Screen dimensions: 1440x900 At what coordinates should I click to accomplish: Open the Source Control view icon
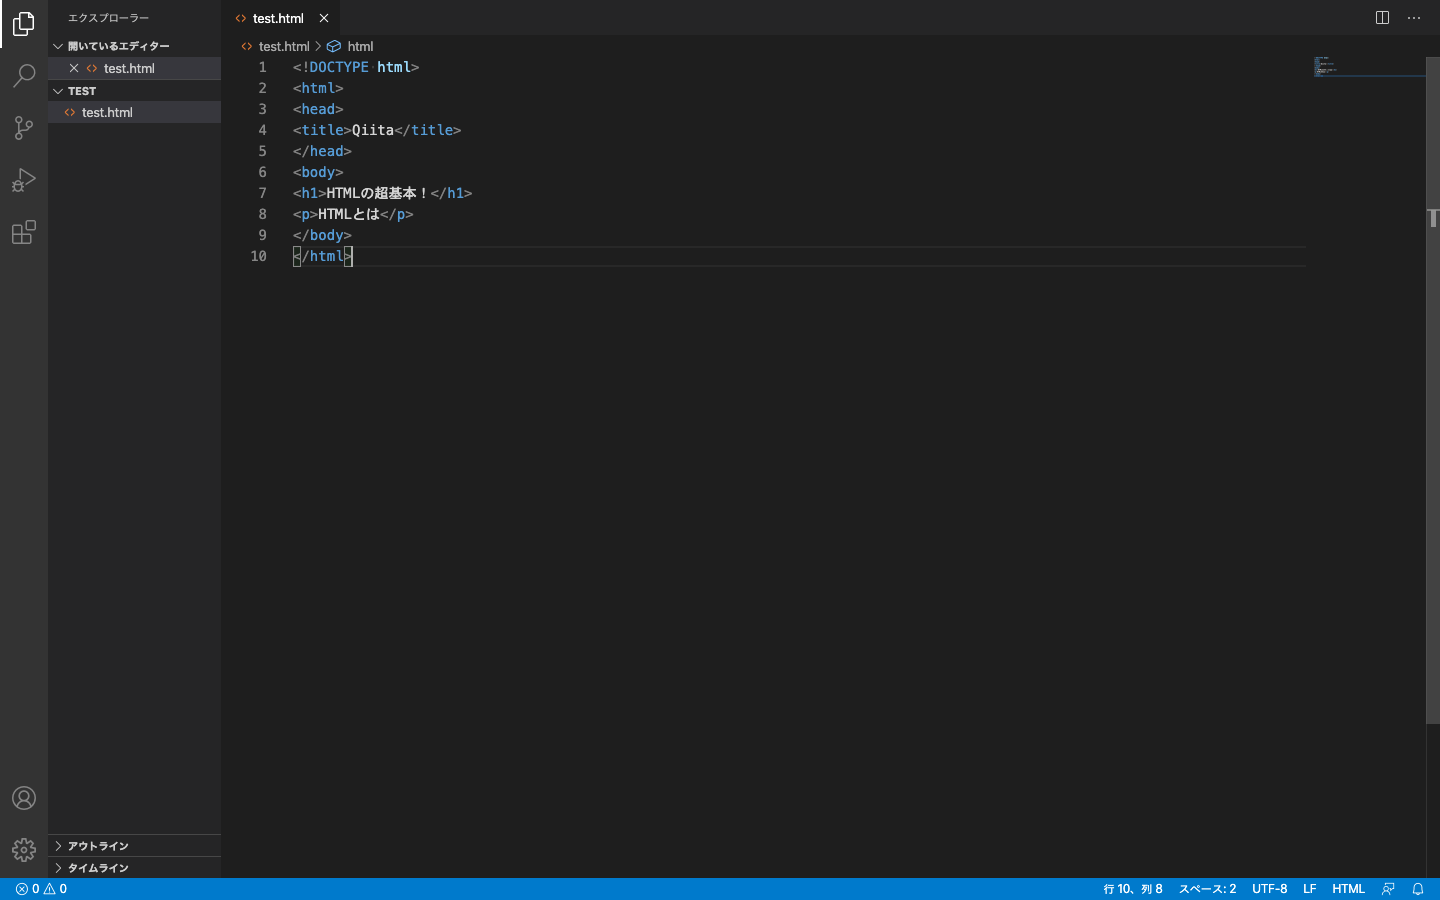click(x=24, y=128)
